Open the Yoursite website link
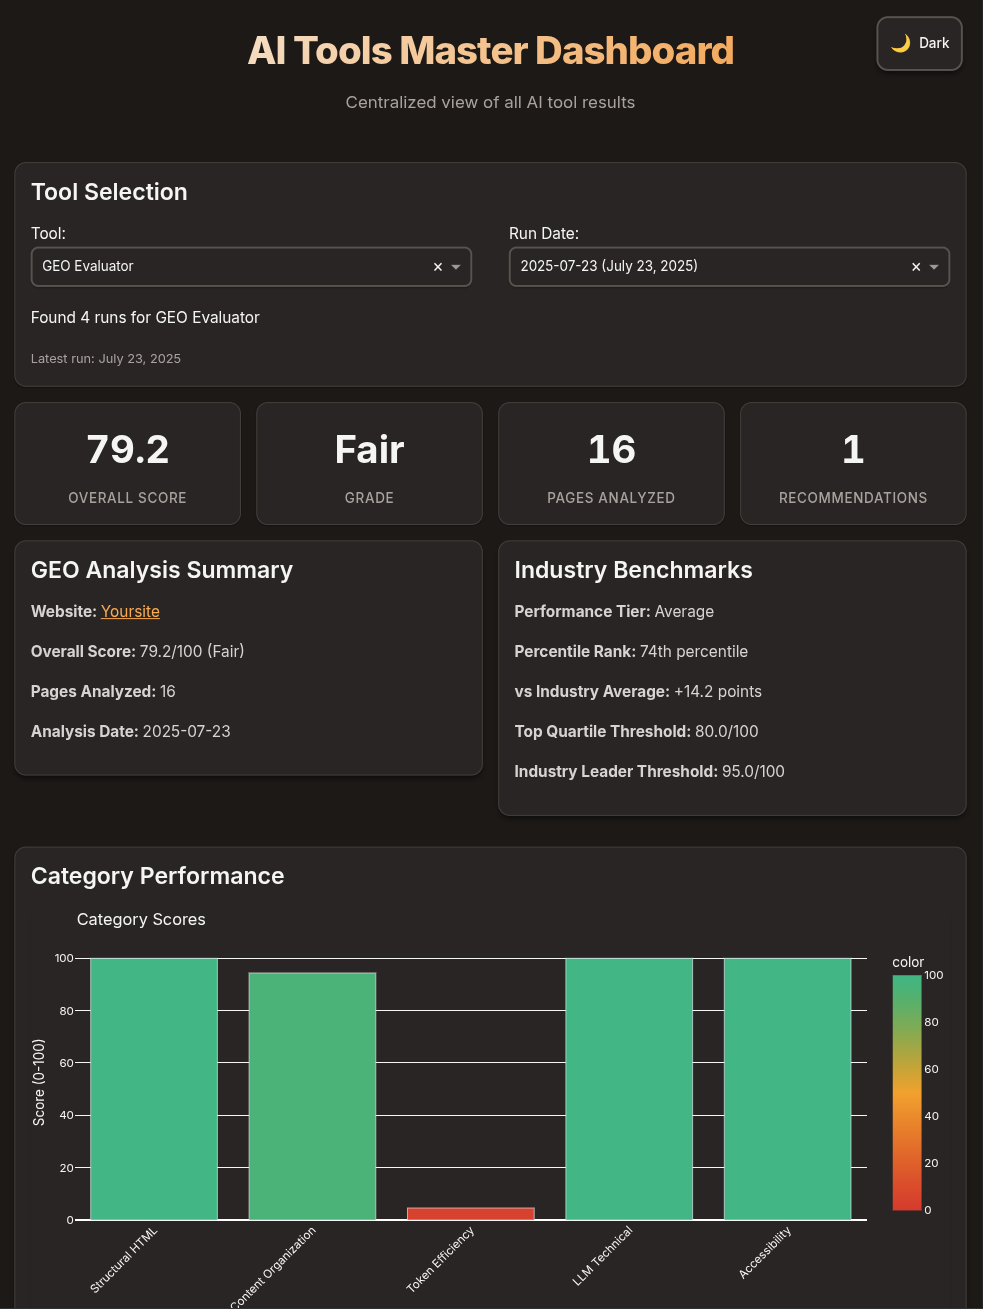This screenshot has width=983, height=1309. [x=130, y=611]
